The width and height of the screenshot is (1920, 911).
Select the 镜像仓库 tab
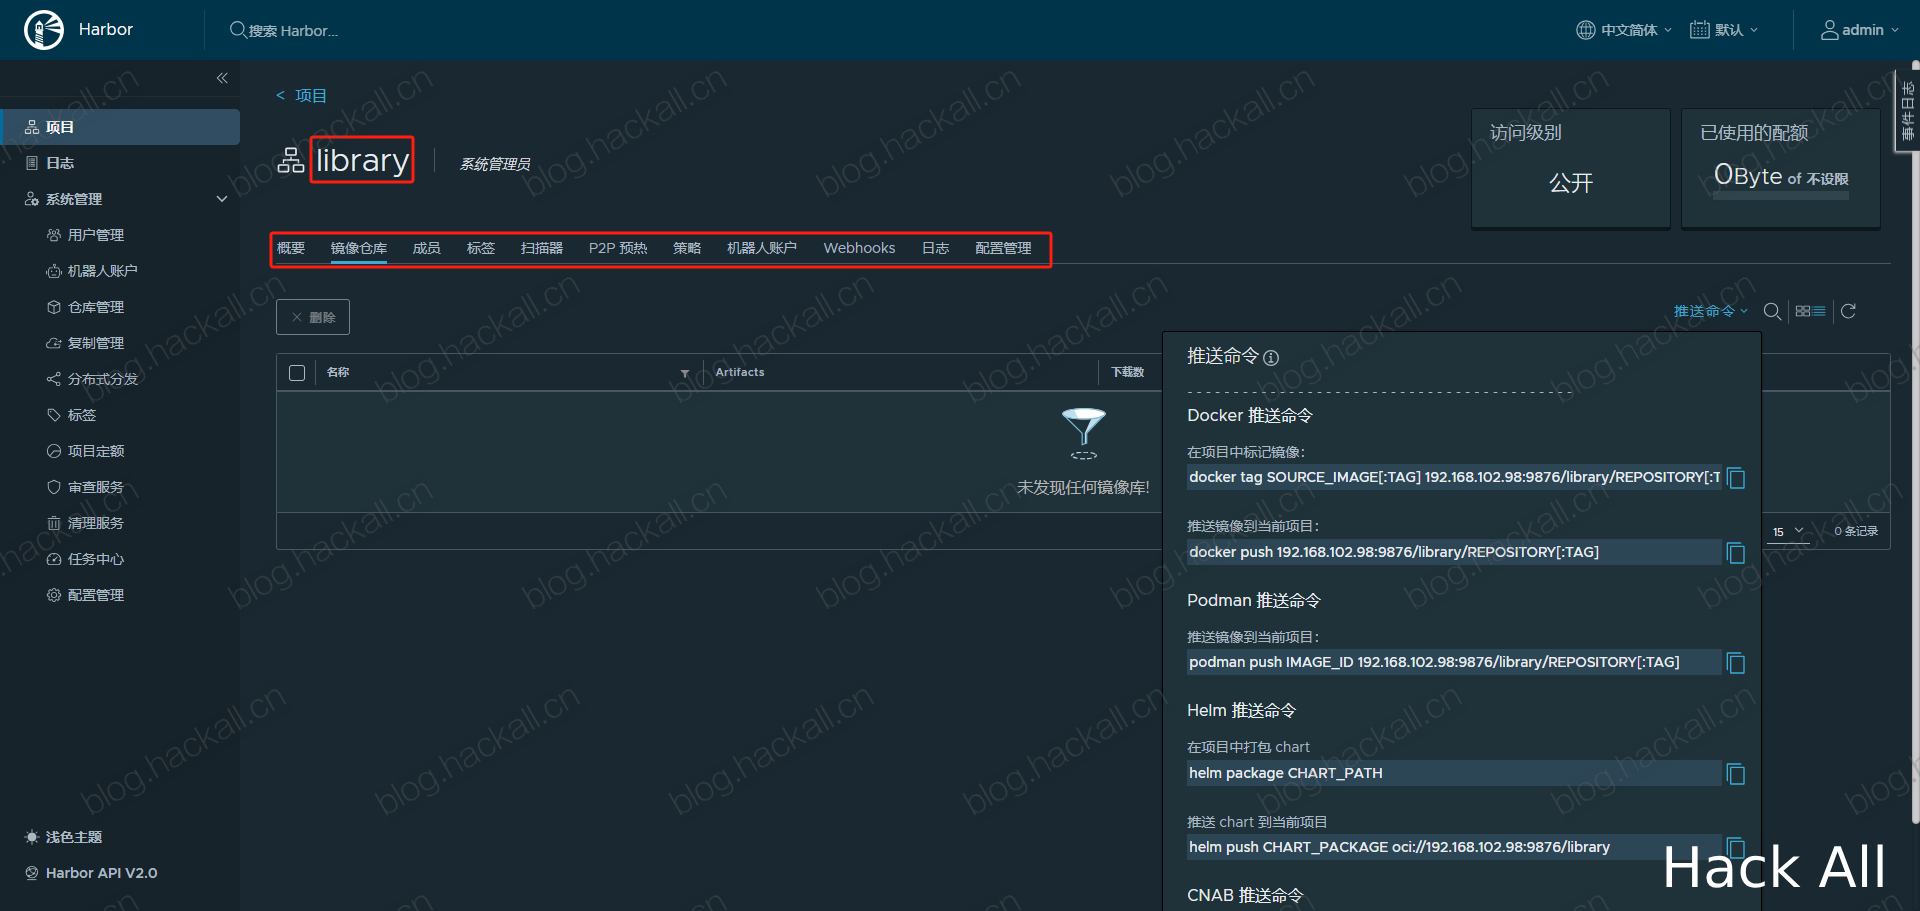click(359, 248)
